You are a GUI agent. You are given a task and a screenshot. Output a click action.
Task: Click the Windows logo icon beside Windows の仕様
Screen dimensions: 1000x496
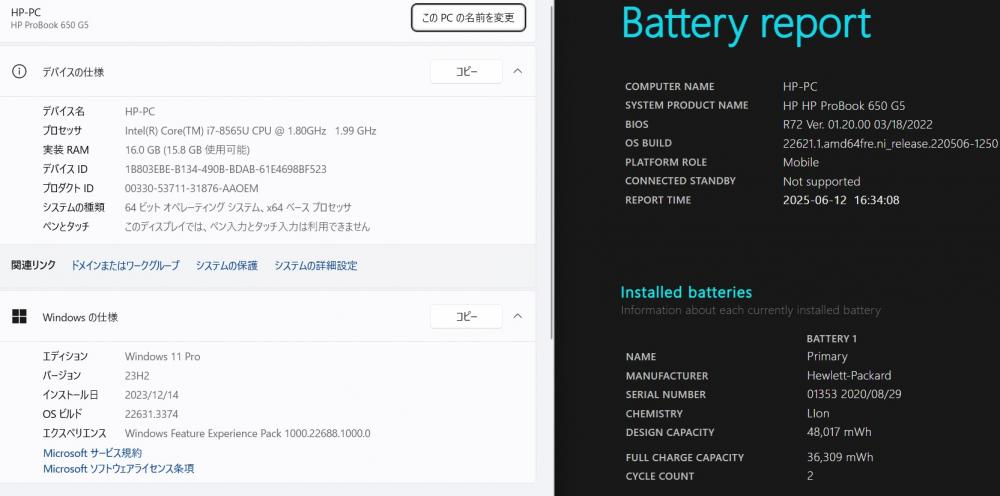pyautogui.click(x=19, y=316)
